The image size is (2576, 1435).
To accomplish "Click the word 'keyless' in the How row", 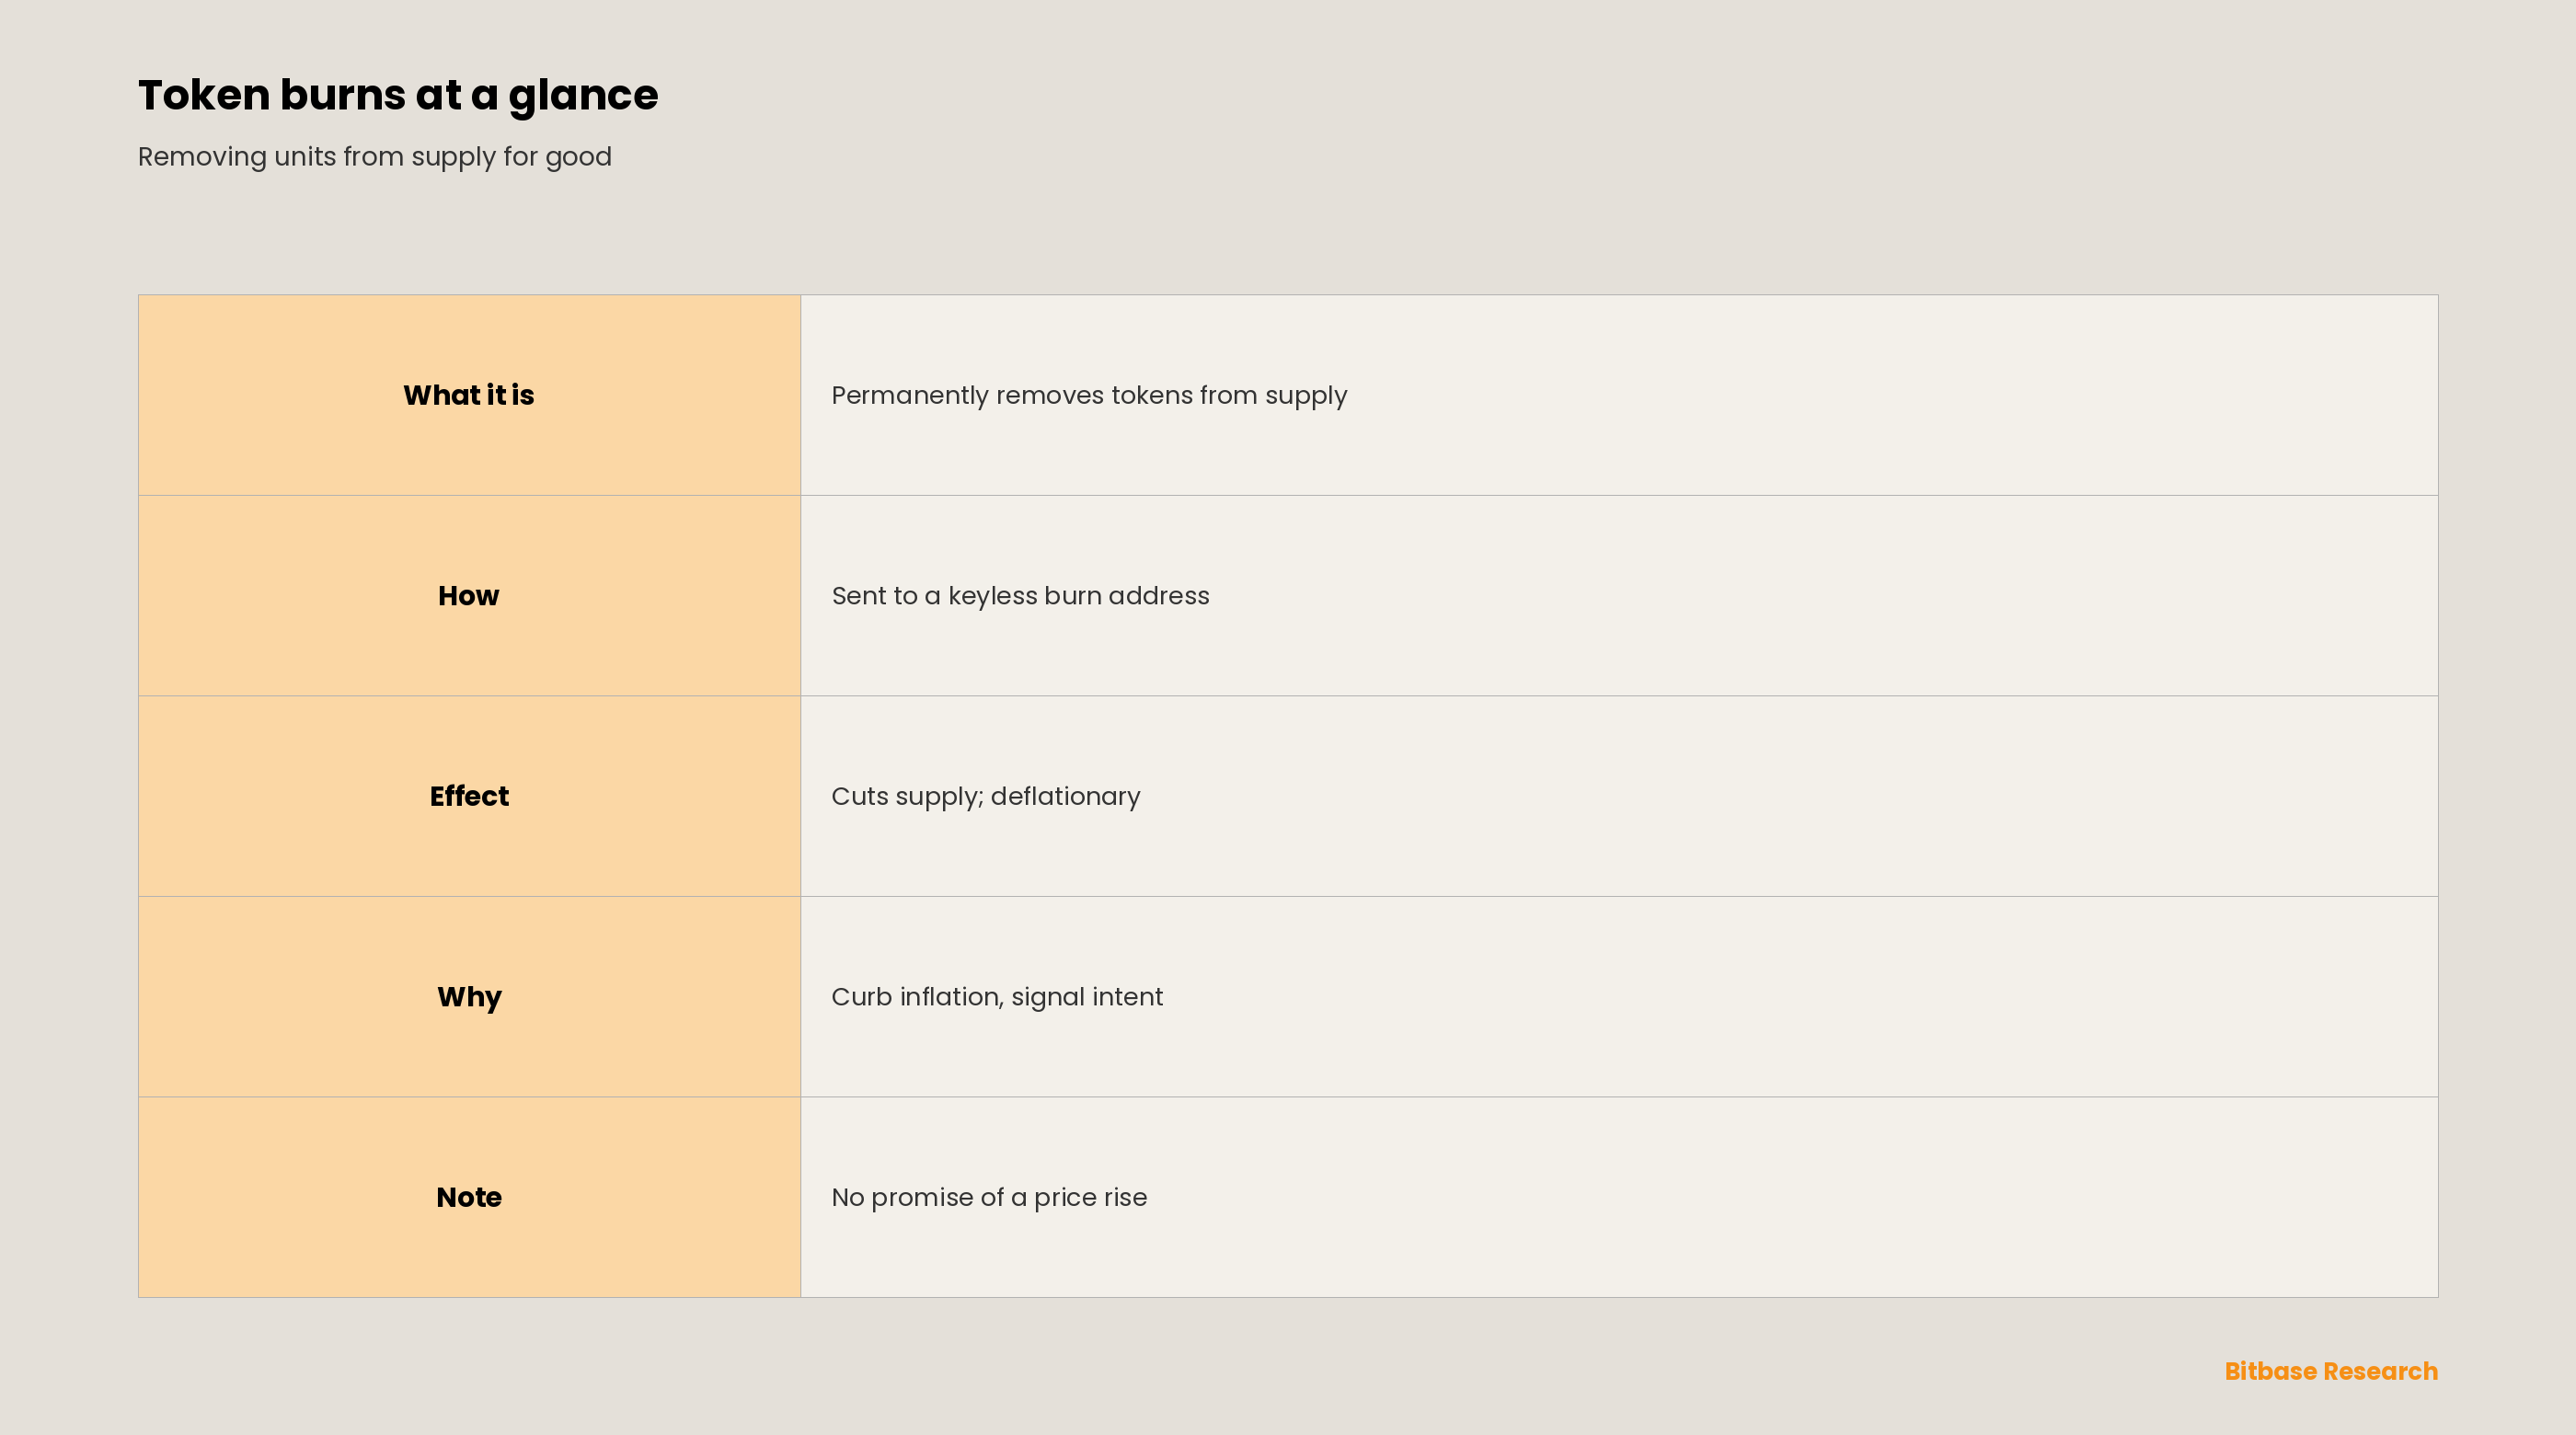I will coord(993,596).
